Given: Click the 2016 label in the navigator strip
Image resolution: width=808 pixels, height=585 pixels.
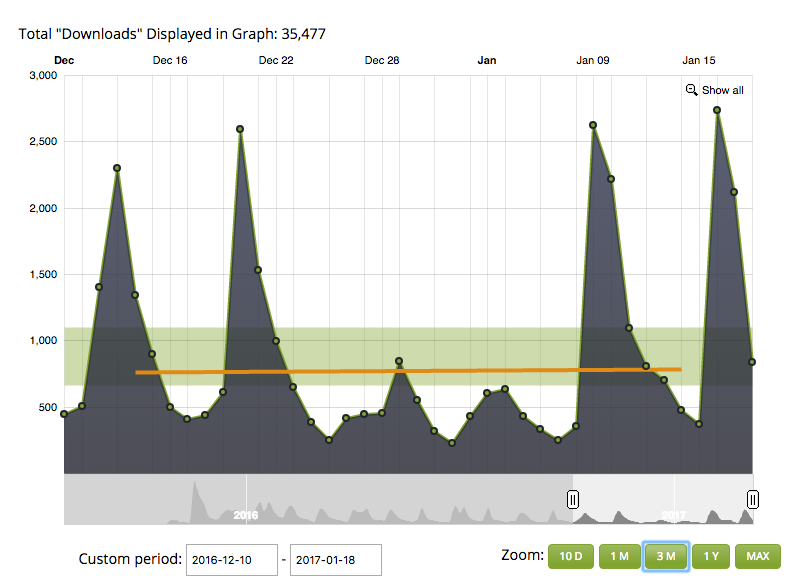Looking at the screenshot, I should point(246,516).
